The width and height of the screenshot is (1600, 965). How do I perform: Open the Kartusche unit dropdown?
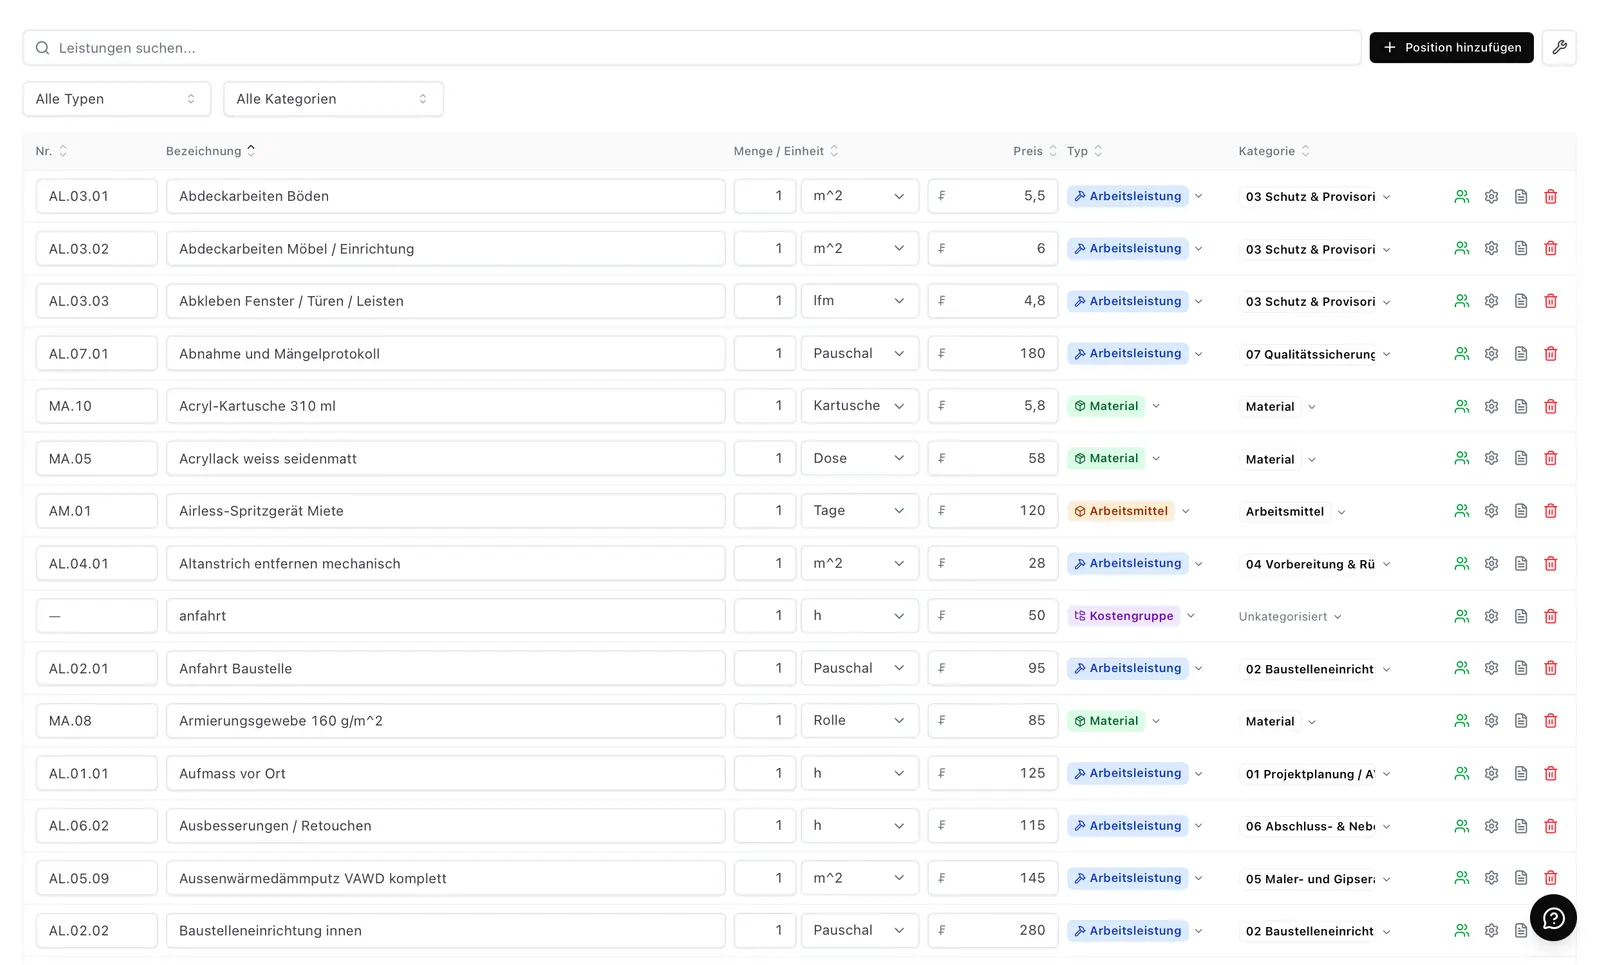pos(859,406)
